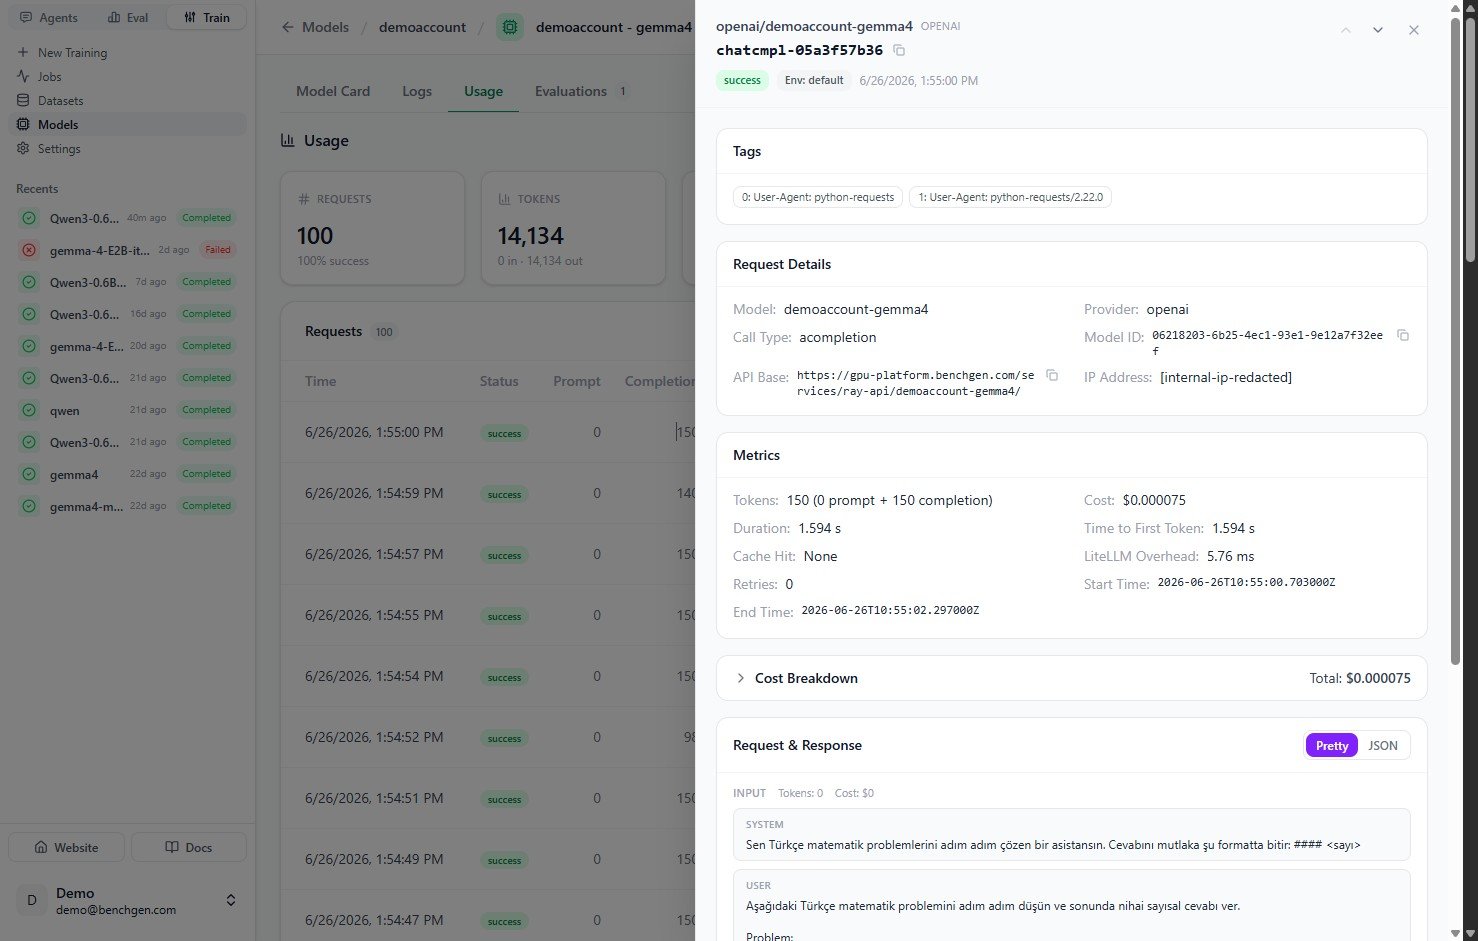Copy the API Base URL
The height and width of the screenshot is (941, 1478).
[x=1052, y=375]
